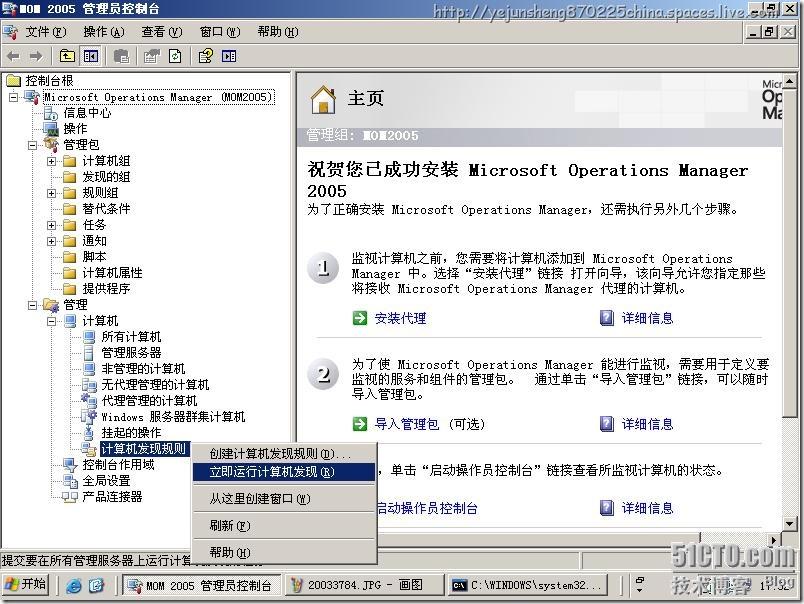This screenshot has width=804, height=604.
Task: Click the vertical scrollbar up arrow in the home pane
Action: pos(789,81)
